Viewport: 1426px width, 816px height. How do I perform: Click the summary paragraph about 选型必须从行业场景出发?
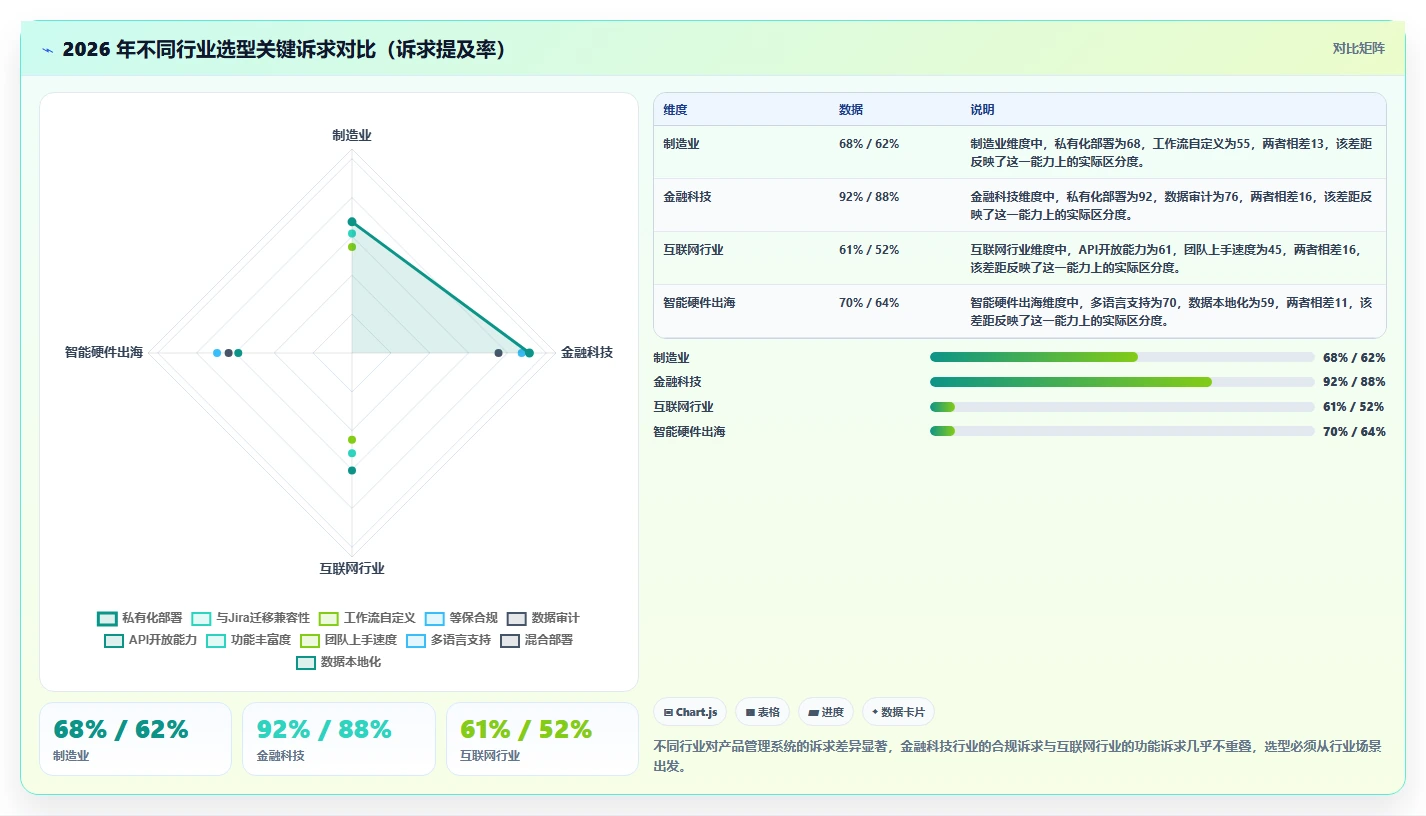(x=1018, y=756)
